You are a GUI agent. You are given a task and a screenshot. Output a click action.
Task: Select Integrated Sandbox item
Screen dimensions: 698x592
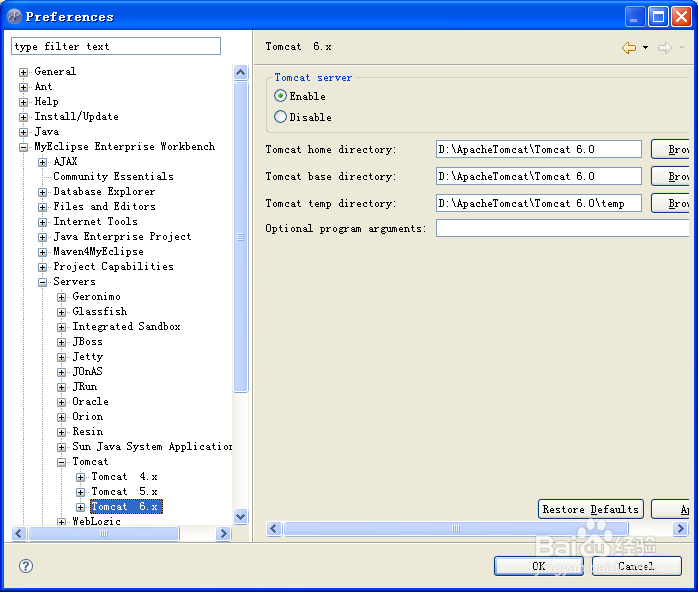pos(126,326)
